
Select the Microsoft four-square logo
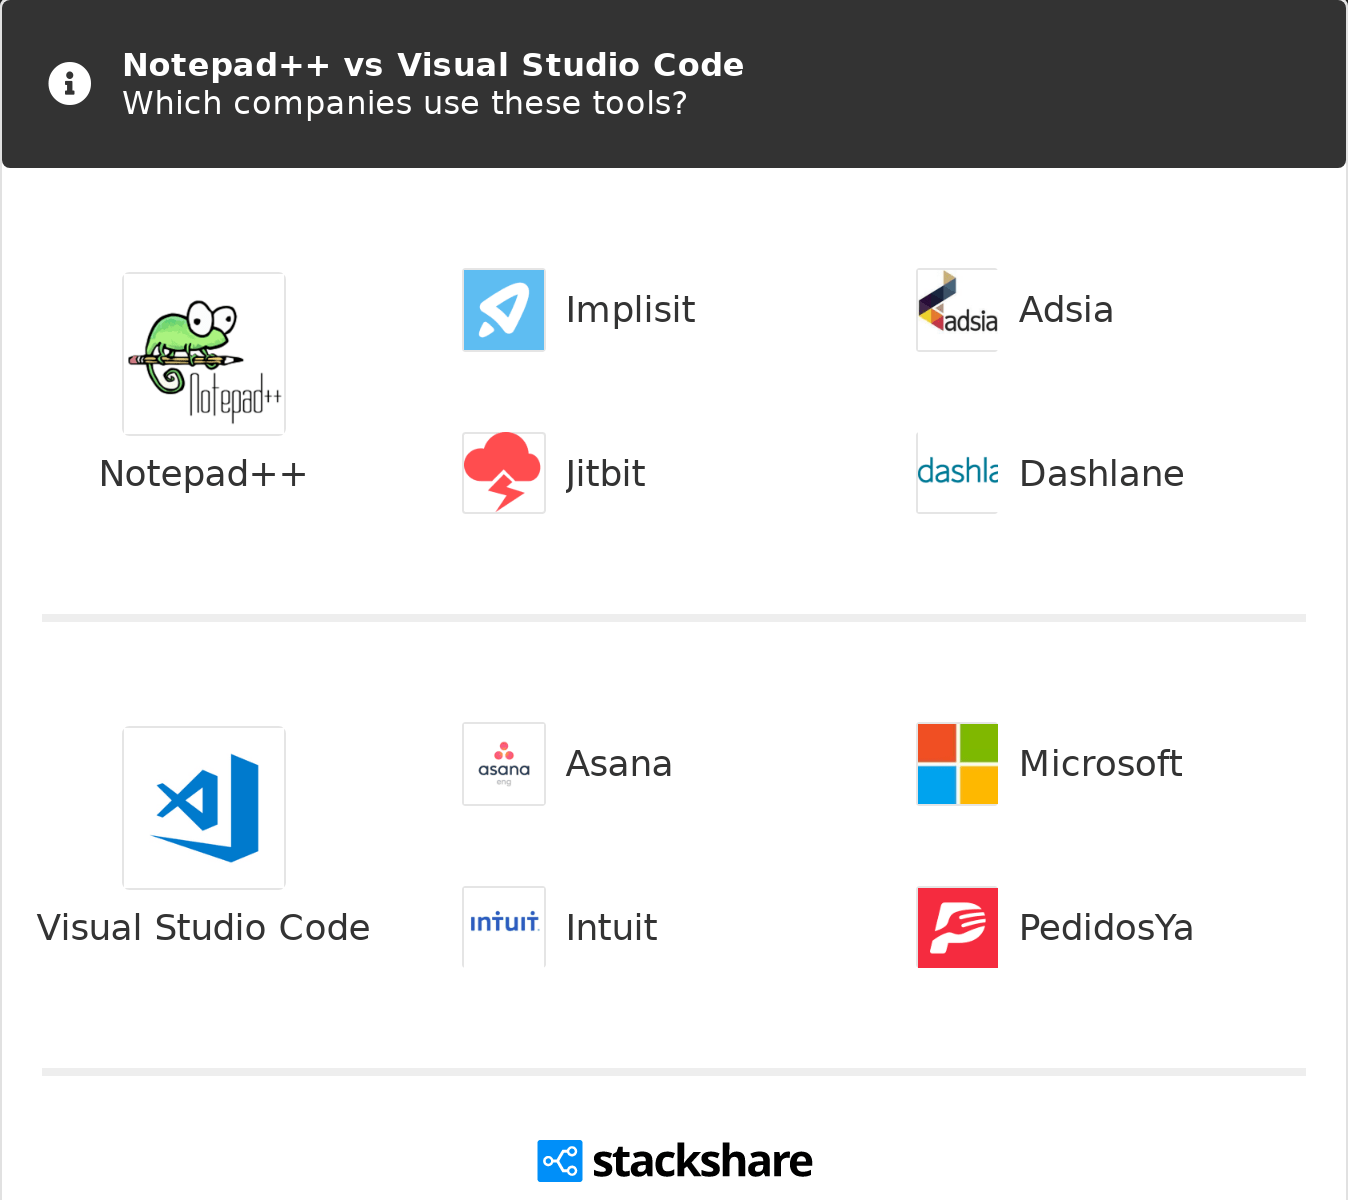pyautogui.click(x=956, y=763)
